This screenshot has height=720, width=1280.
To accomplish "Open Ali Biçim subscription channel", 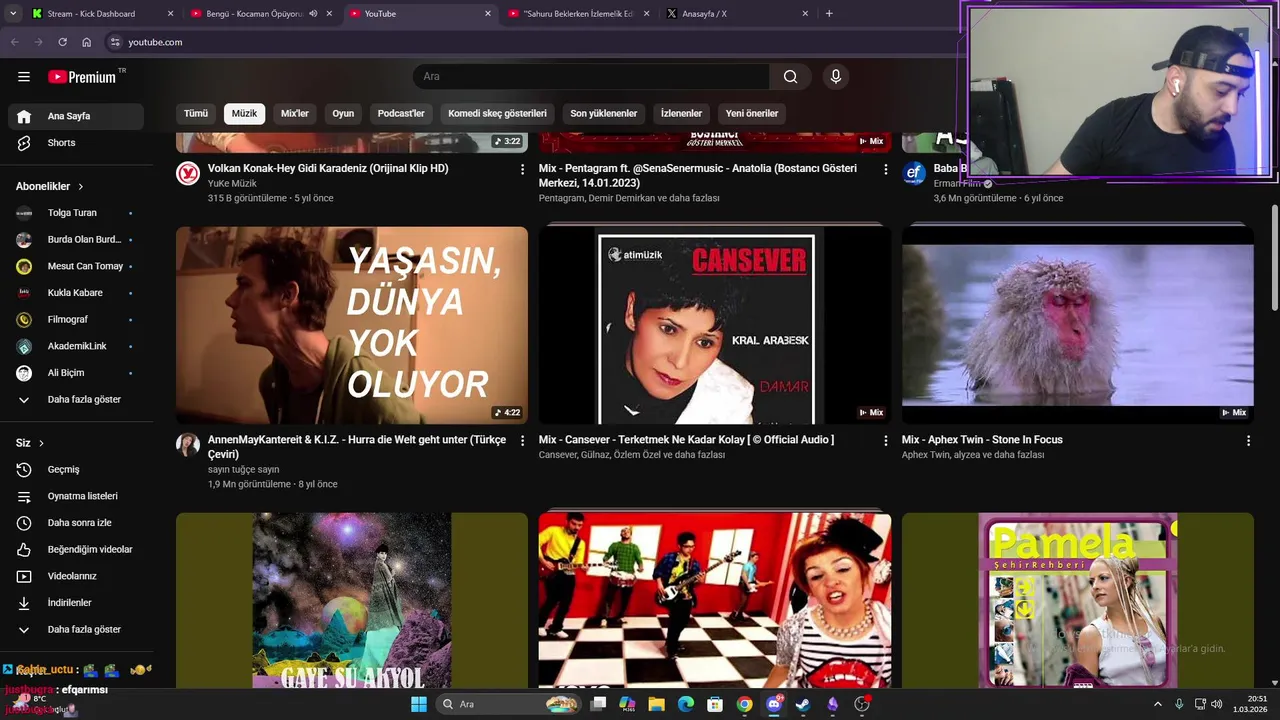I will pyautogui.click(x=76, y=373).
